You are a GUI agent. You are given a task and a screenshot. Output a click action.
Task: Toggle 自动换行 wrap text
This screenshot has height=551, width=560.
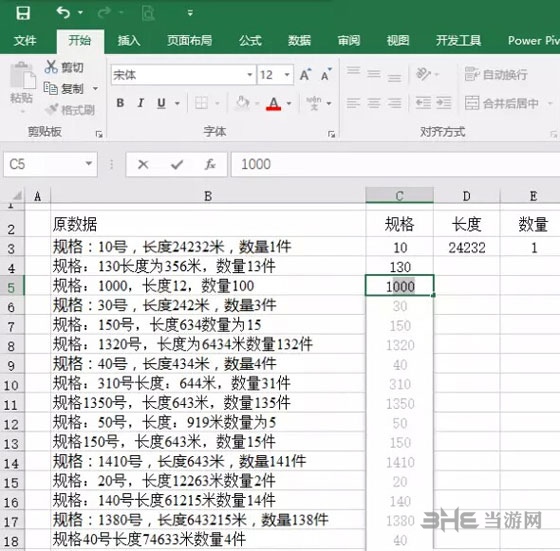(x=496, y=74)
